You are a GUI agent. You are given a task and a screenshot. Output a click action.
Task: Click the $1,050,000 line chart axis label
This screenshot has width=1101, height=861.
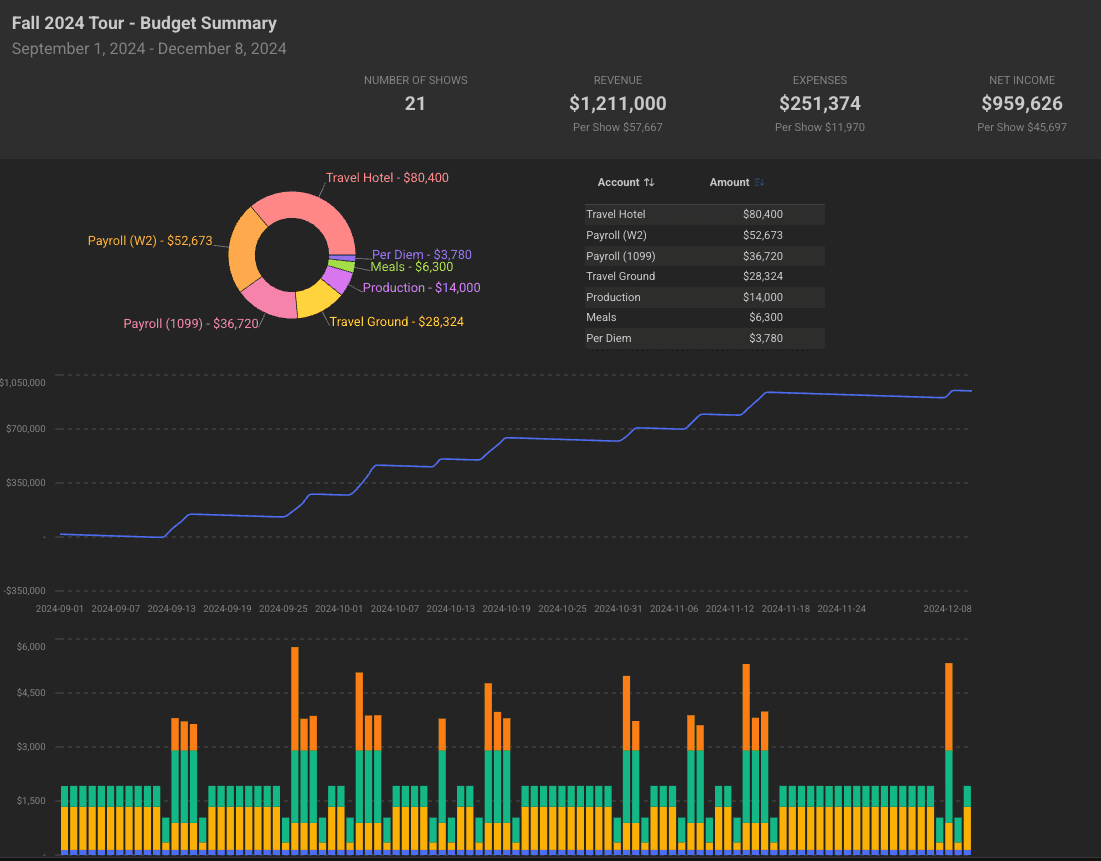pos(22,383)
